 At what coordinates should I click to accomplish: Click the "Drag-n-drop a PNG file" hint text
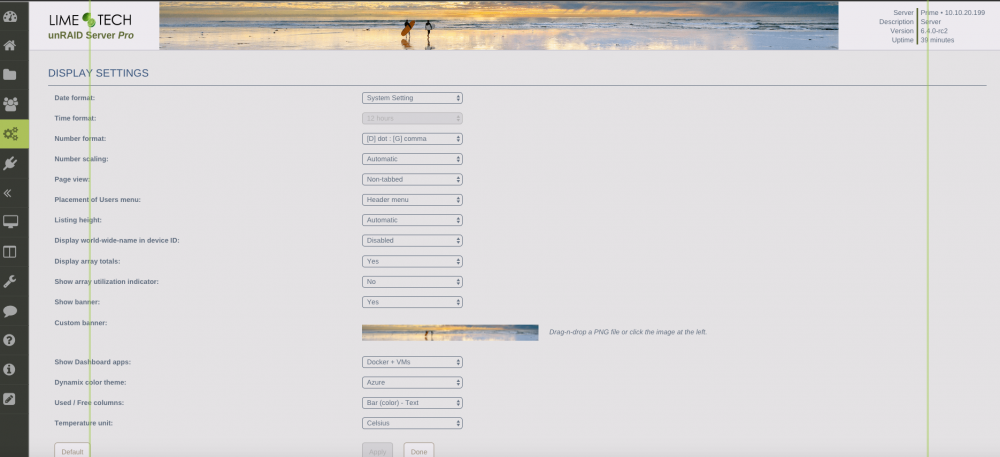pos(628,332)
